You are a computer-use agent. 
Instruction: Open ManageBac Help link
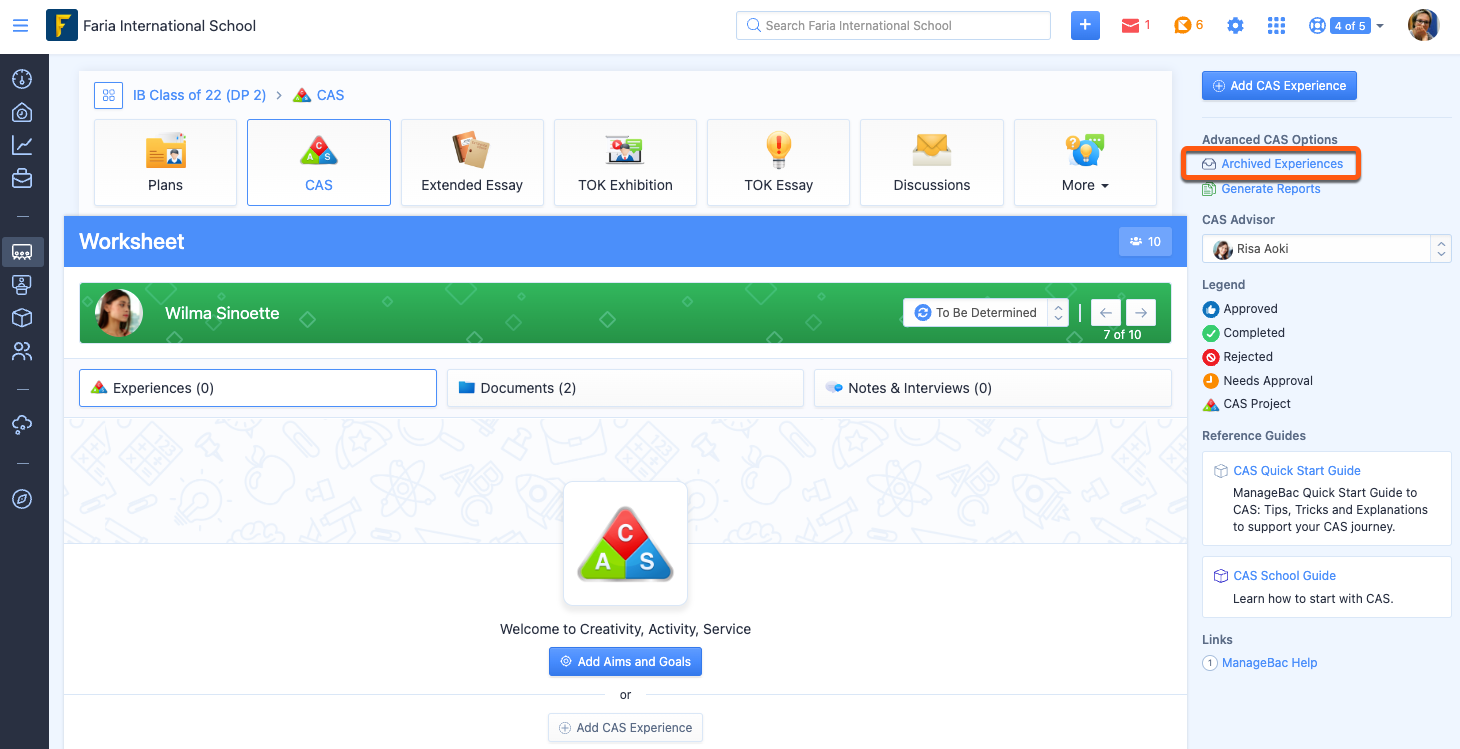(x=1270, y=662)
